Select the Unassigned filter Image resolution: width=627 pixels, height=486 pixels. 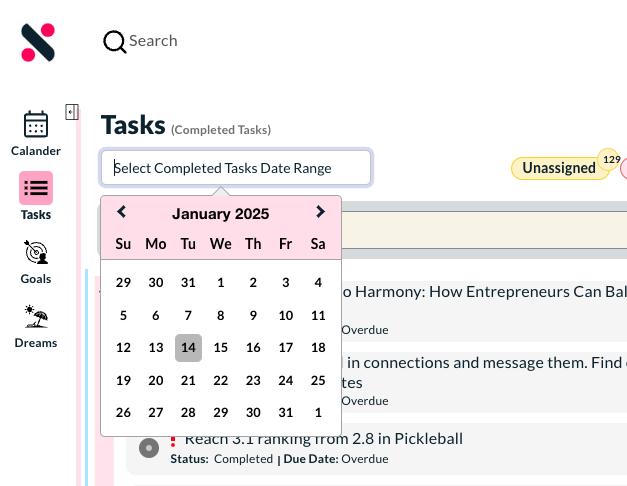pyautogui.click(x=559, y=168)
